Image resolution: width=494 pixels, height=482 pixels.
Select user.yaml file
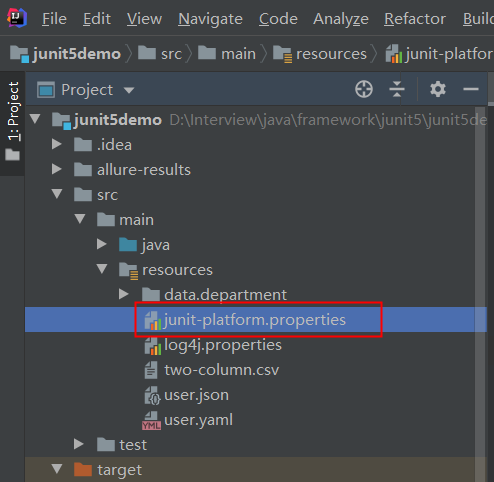coord(188,420)
